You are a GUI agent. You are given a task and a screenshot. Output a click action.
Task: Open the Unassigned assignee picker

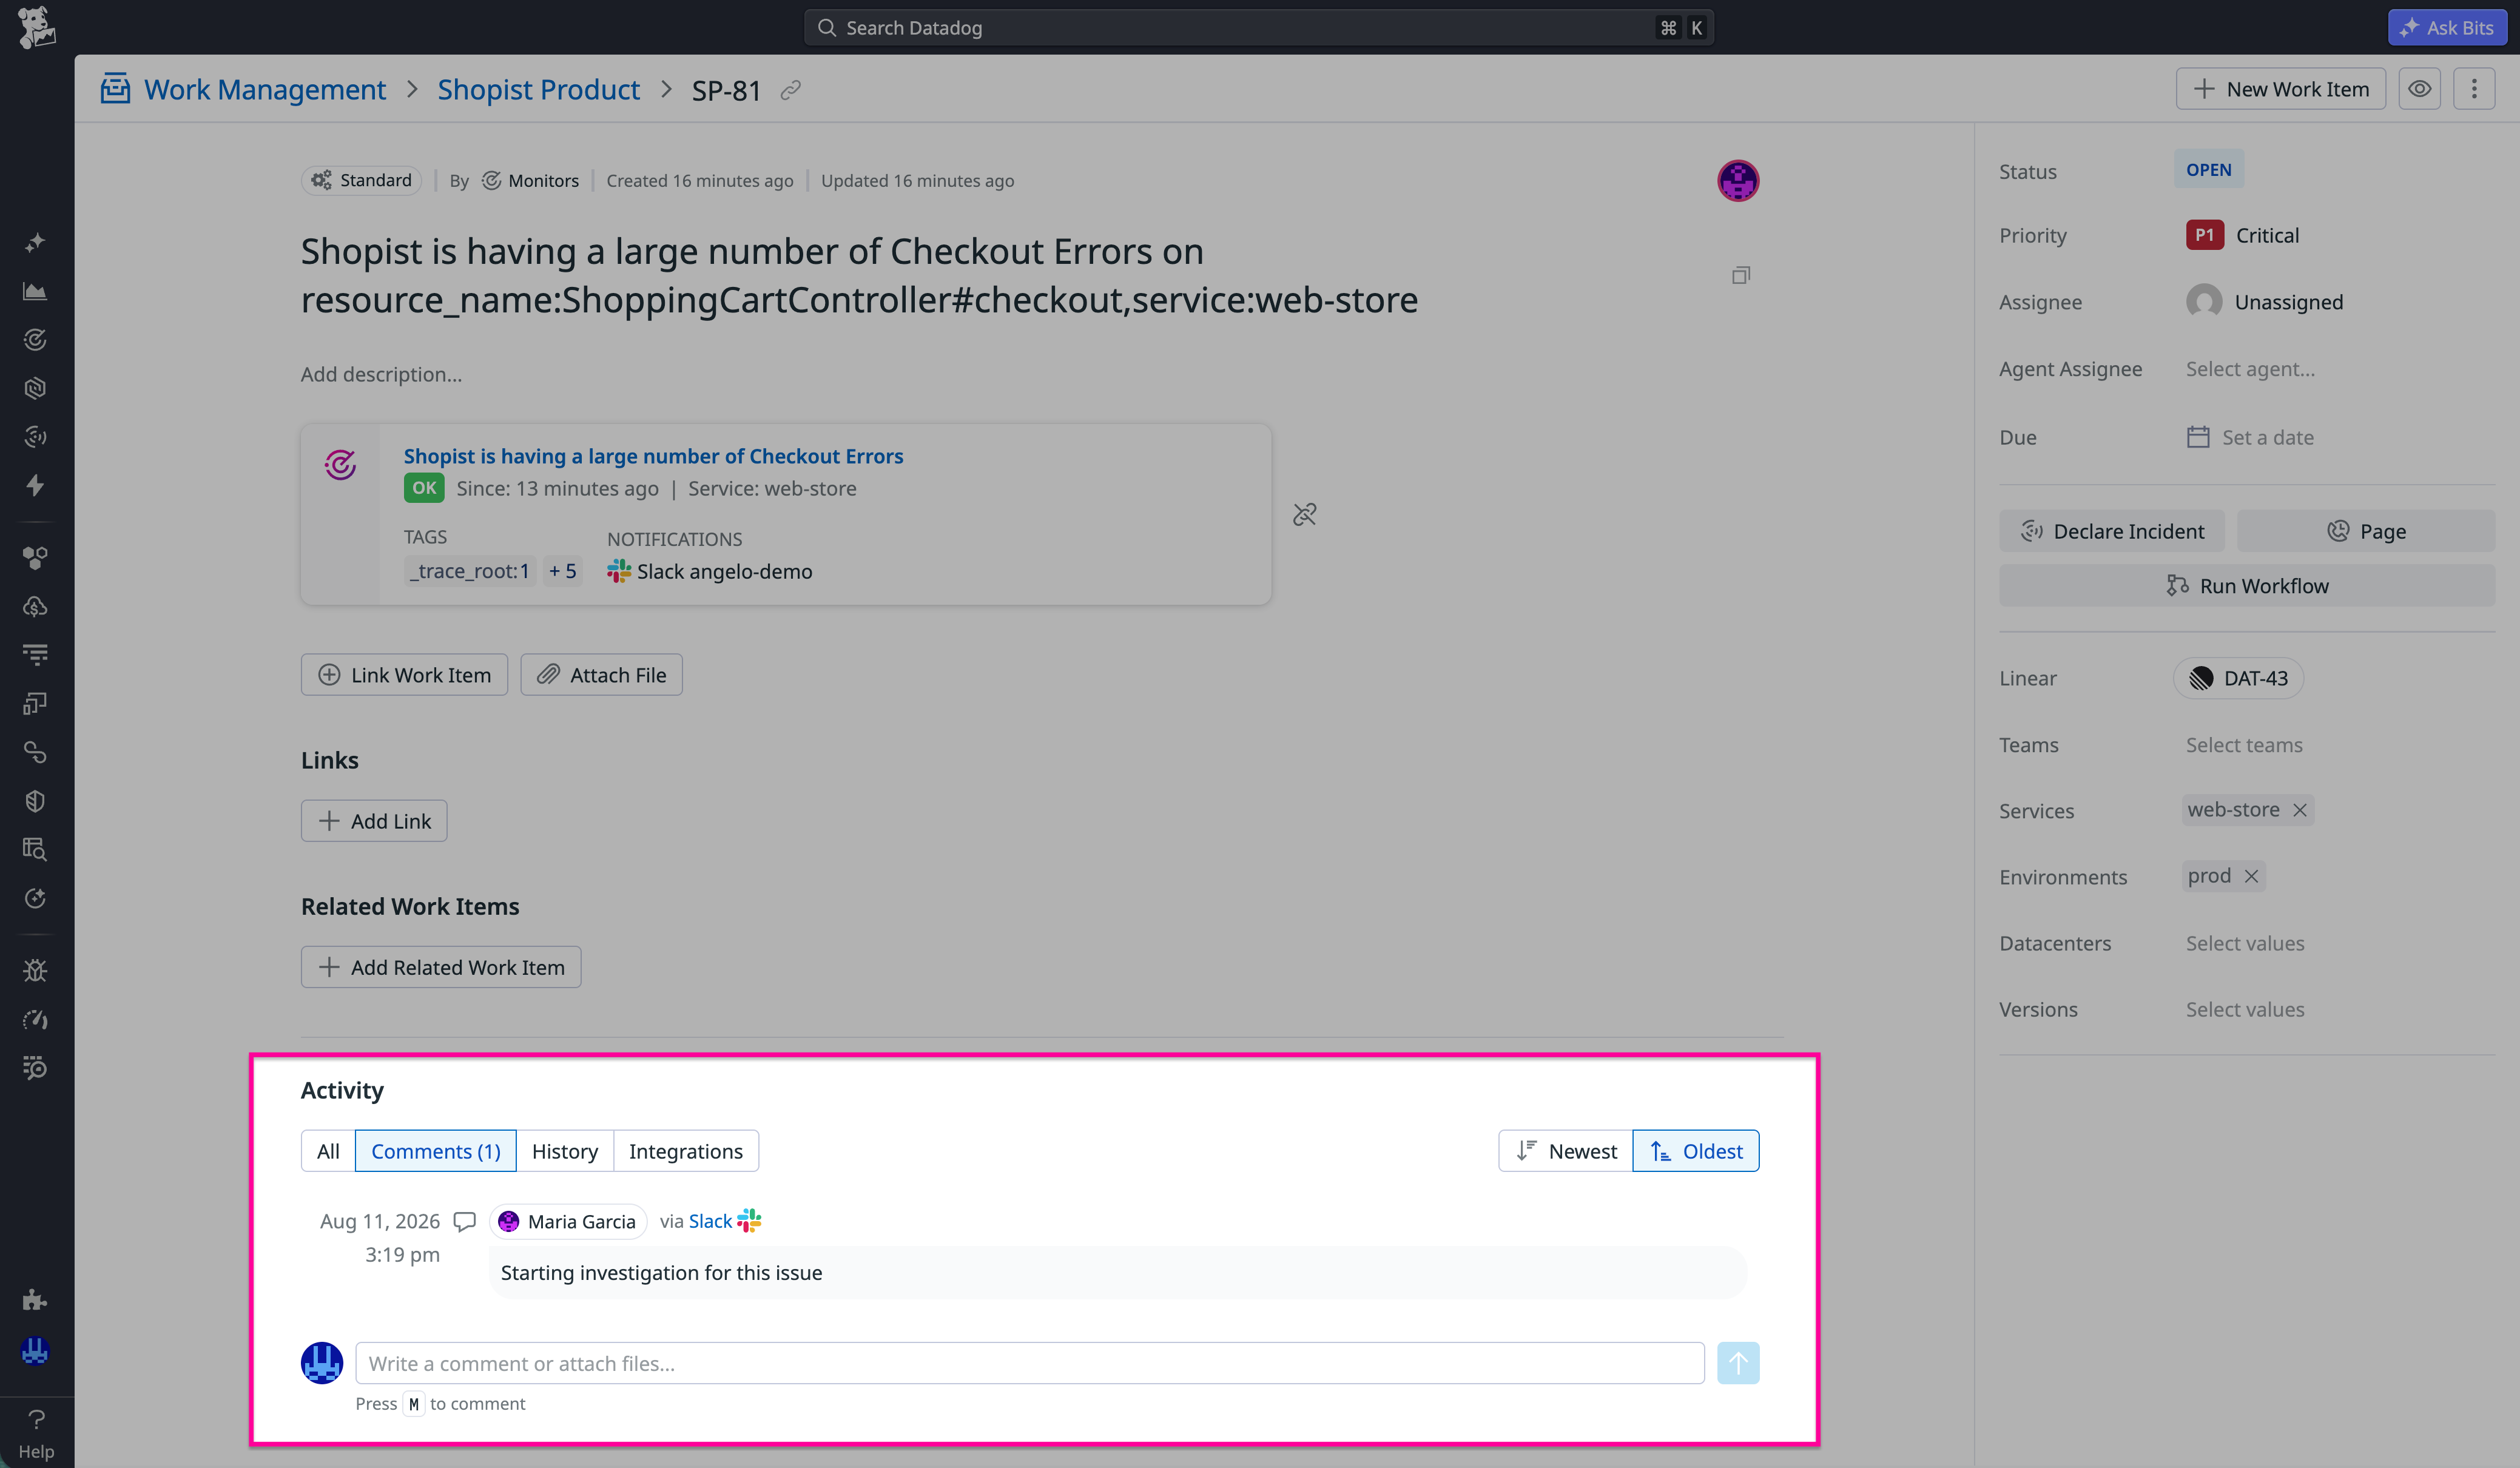(2265, 301)
